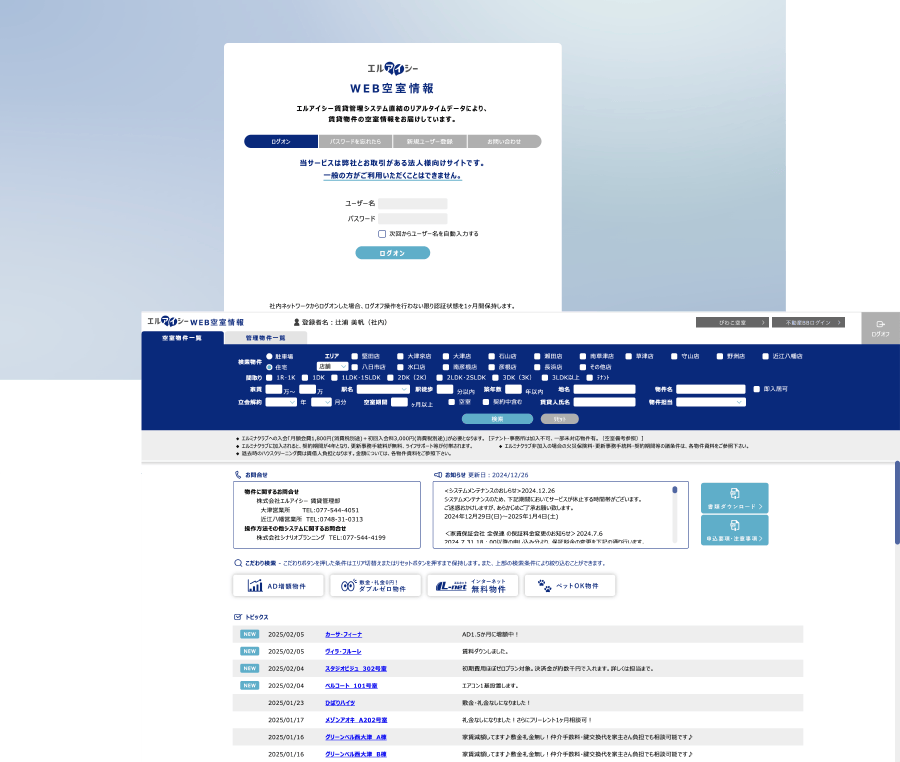The image size is (900, 762).
Task: Expand the 物件担当 dropdown
Action: pyautogui.click(x=711, y=402)
